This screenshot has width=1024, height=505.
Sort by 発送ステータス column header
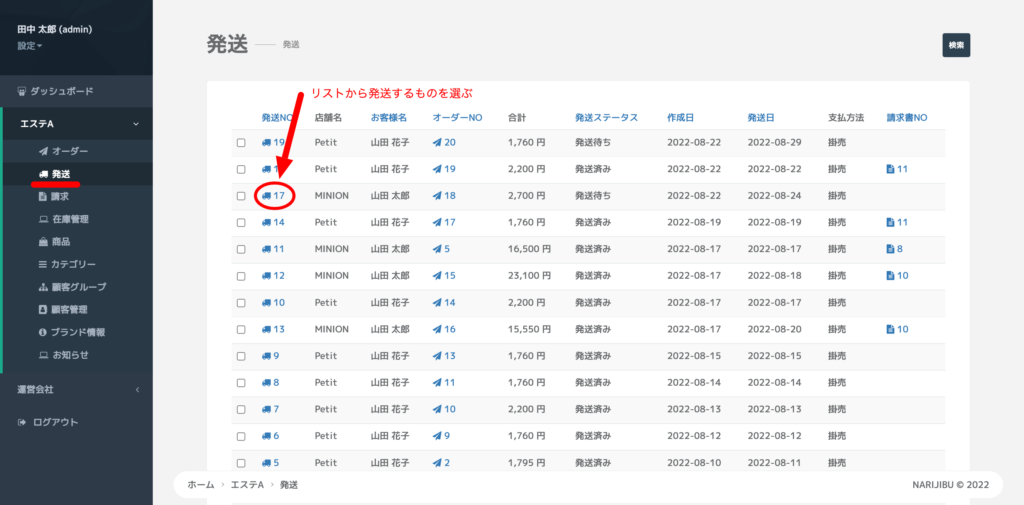606,117
